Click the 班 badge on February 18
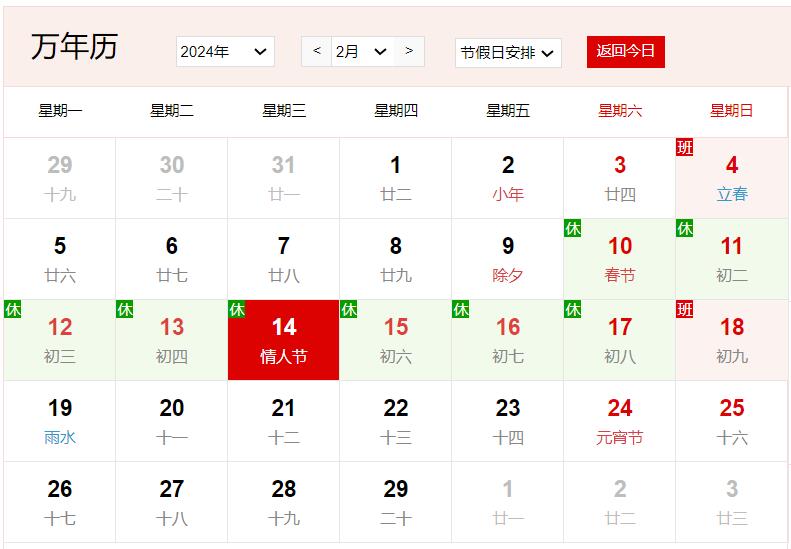This screenshot has height=549, width=791. pos(685,310)
